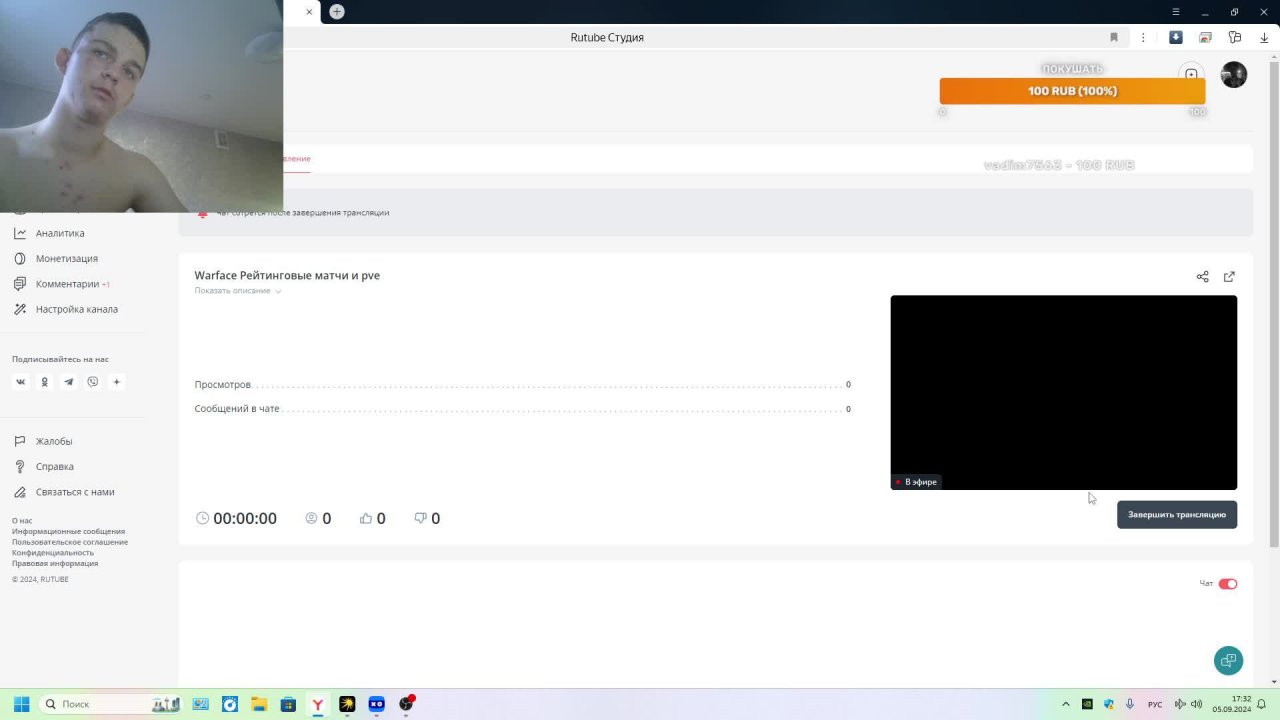This screenshot has width=1280, height=720.
Task: Open the Telegram social link icon
Action: point(68,382)
